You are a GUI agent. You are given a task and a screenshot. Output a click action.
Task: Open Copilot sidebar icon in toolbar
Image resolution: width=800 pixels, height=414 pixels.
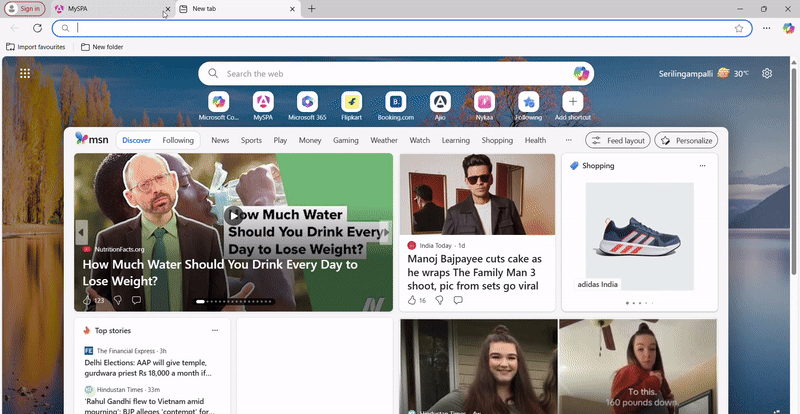coord(787,28)
